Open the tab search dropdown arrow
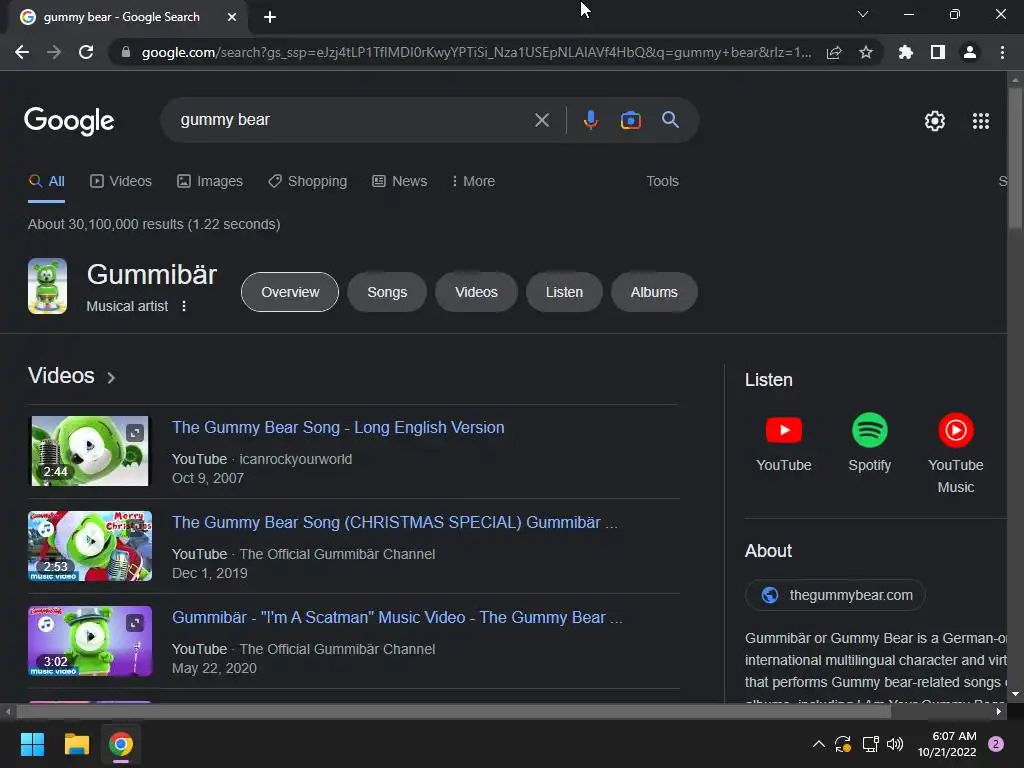This screenshot has height=768, width=1024. click(x=863, y=14)
